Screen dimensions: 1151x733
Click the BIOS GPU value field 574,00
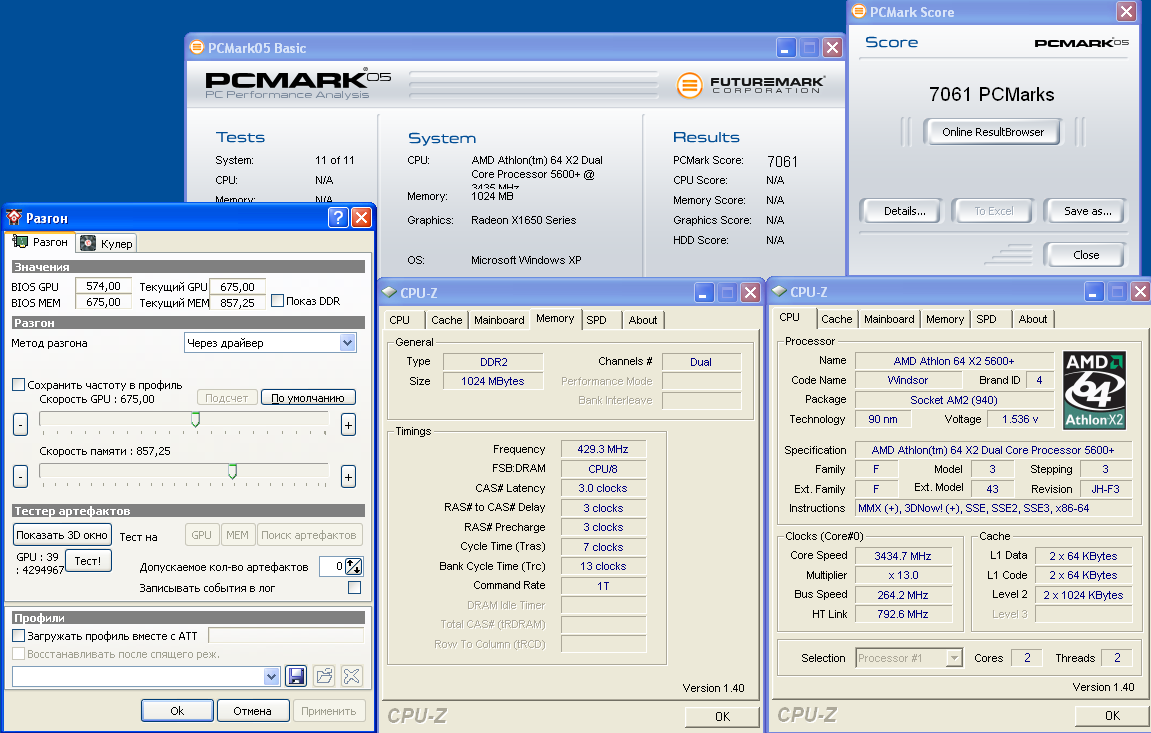(103, 286)
